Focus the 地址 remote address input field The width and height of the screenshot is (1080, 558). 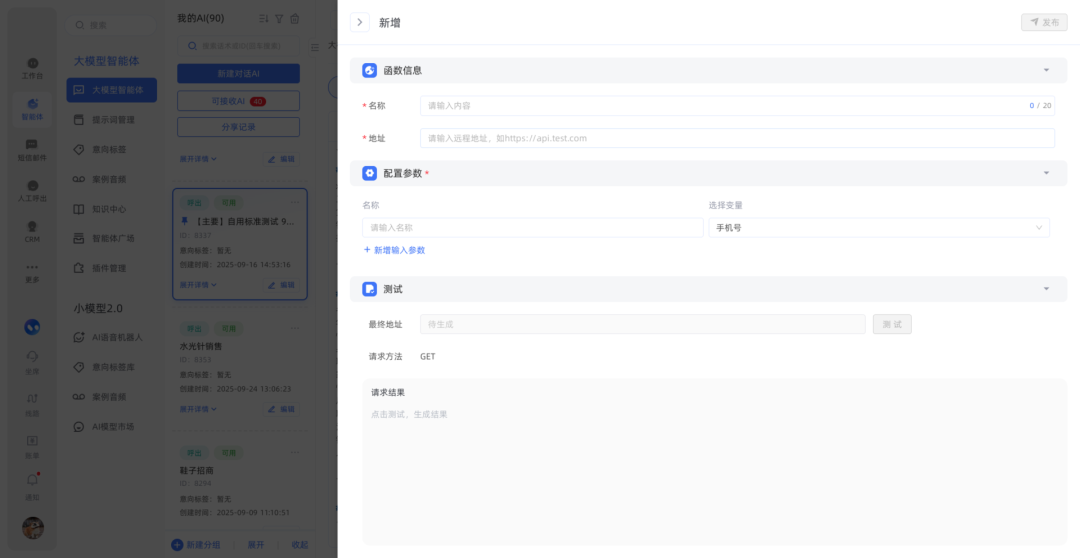[736, 138]
